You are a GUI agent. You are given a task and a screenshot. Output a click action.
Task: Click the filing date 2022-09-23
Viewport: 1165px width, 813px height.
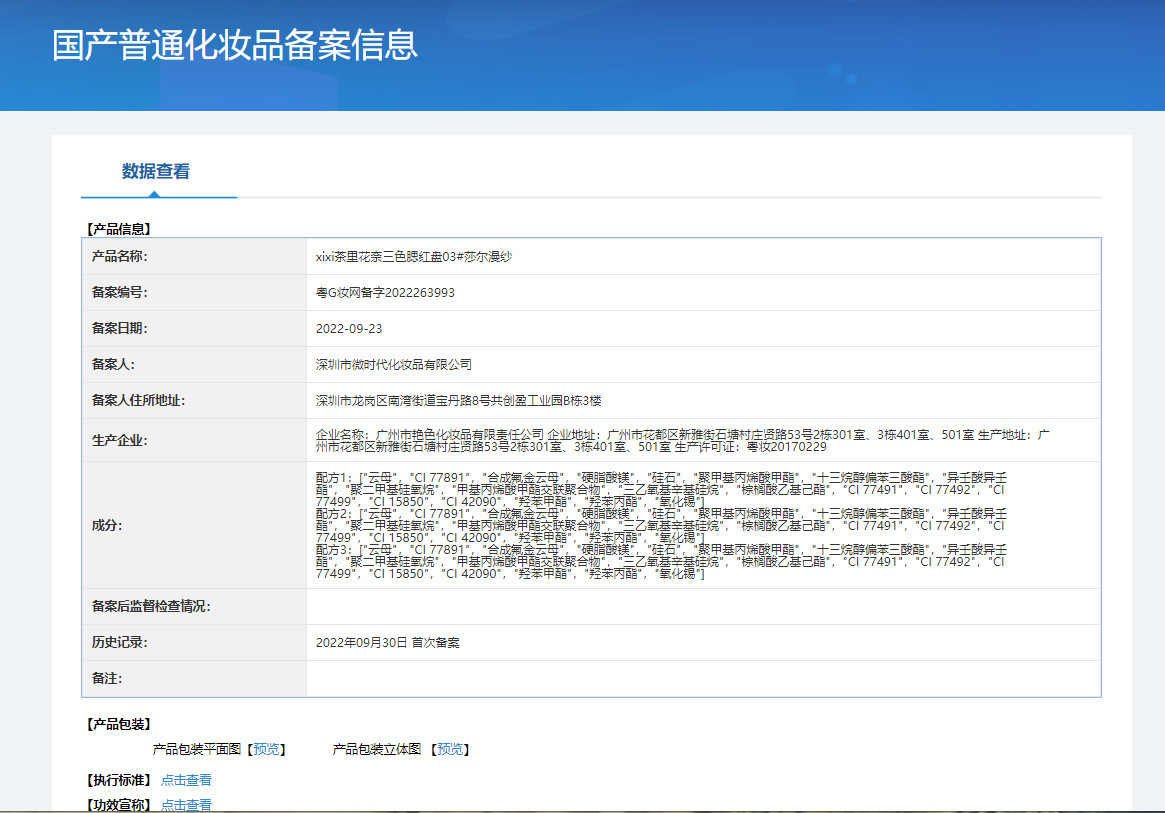(349, 329)
